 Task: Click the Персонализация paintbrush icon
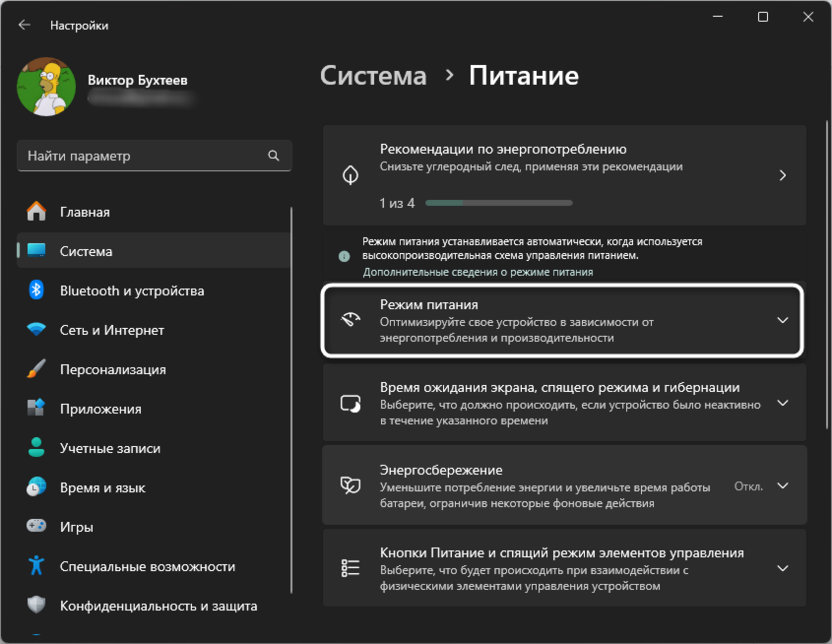pos(36,369)
